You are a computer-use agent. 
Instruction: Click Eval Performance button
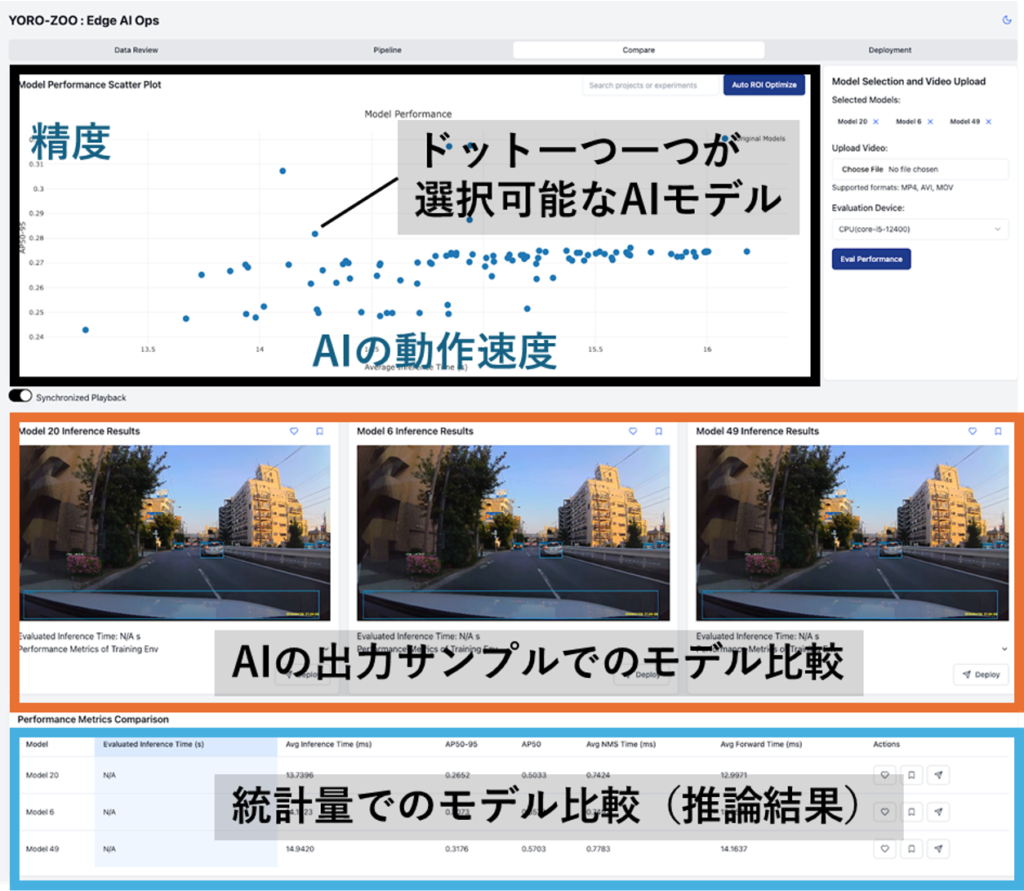tap(871, 259)
